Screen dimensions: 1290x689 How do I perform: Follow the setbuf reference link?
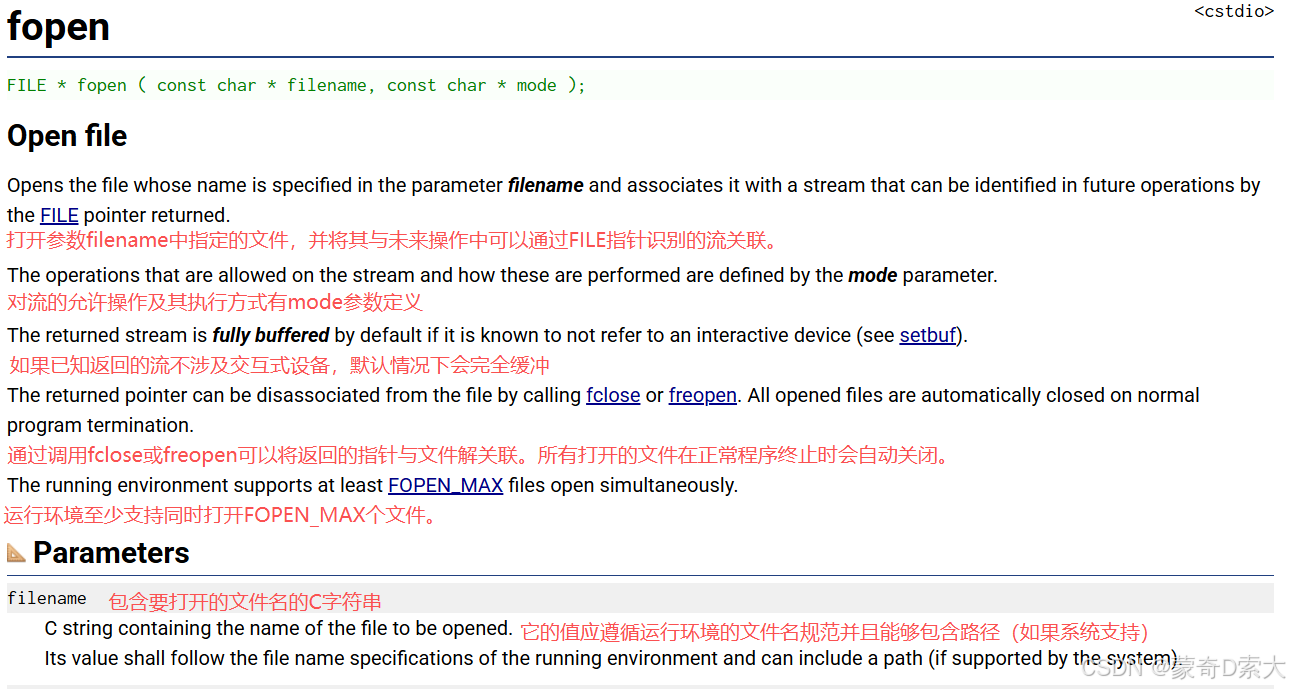pyautogui.click(x=928, y=335)
